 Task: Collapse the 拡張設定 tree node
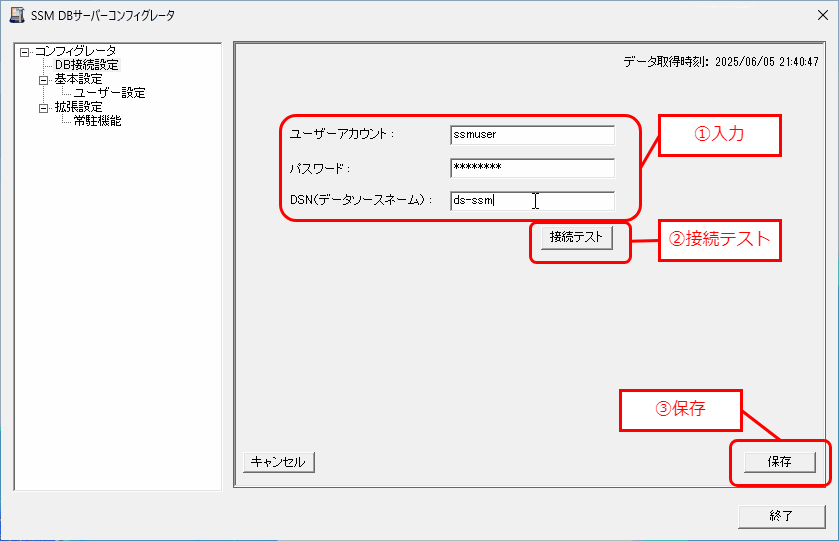click(x=43, y=108)
